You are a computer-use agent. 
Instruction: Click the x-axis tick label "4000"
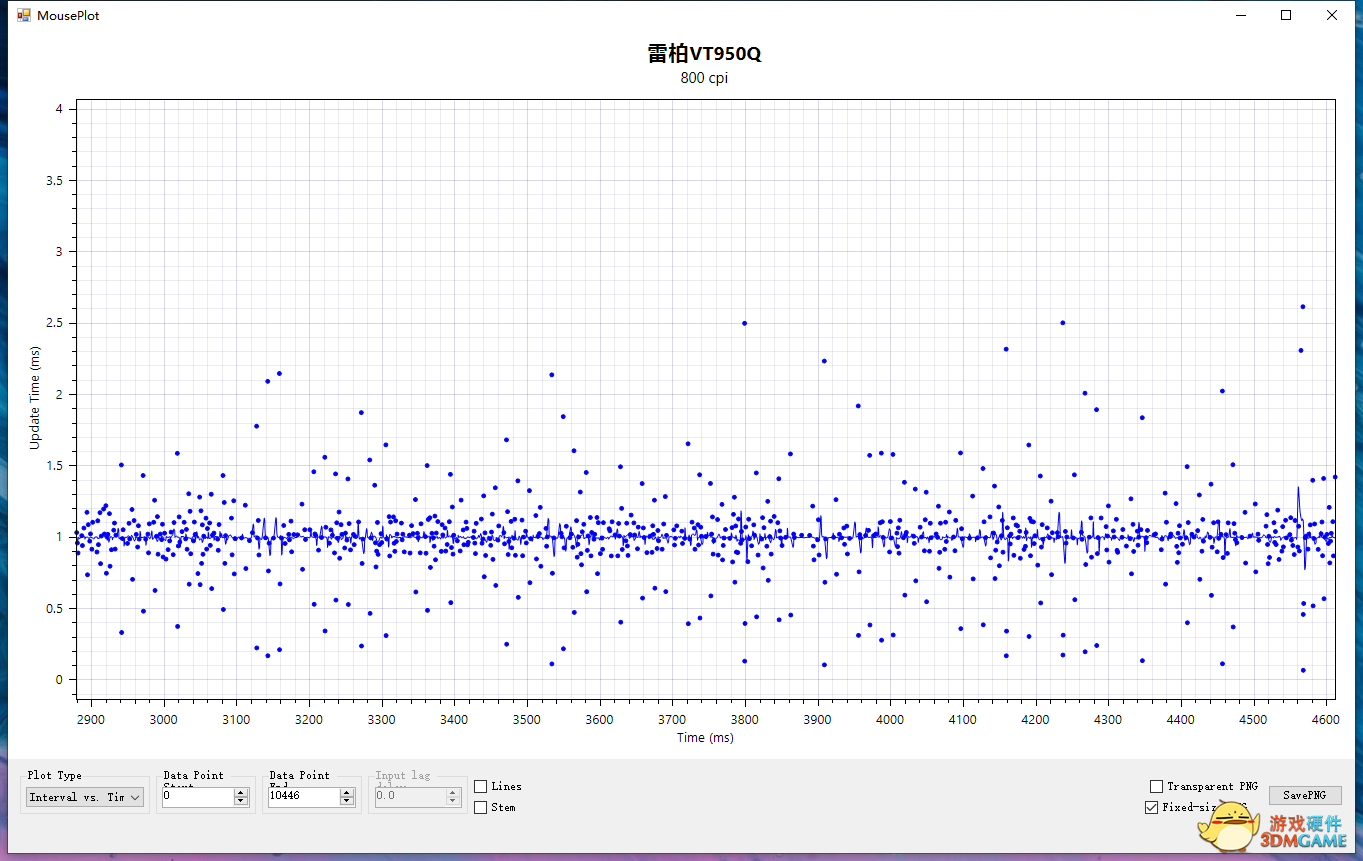click(x=890, y=719)
